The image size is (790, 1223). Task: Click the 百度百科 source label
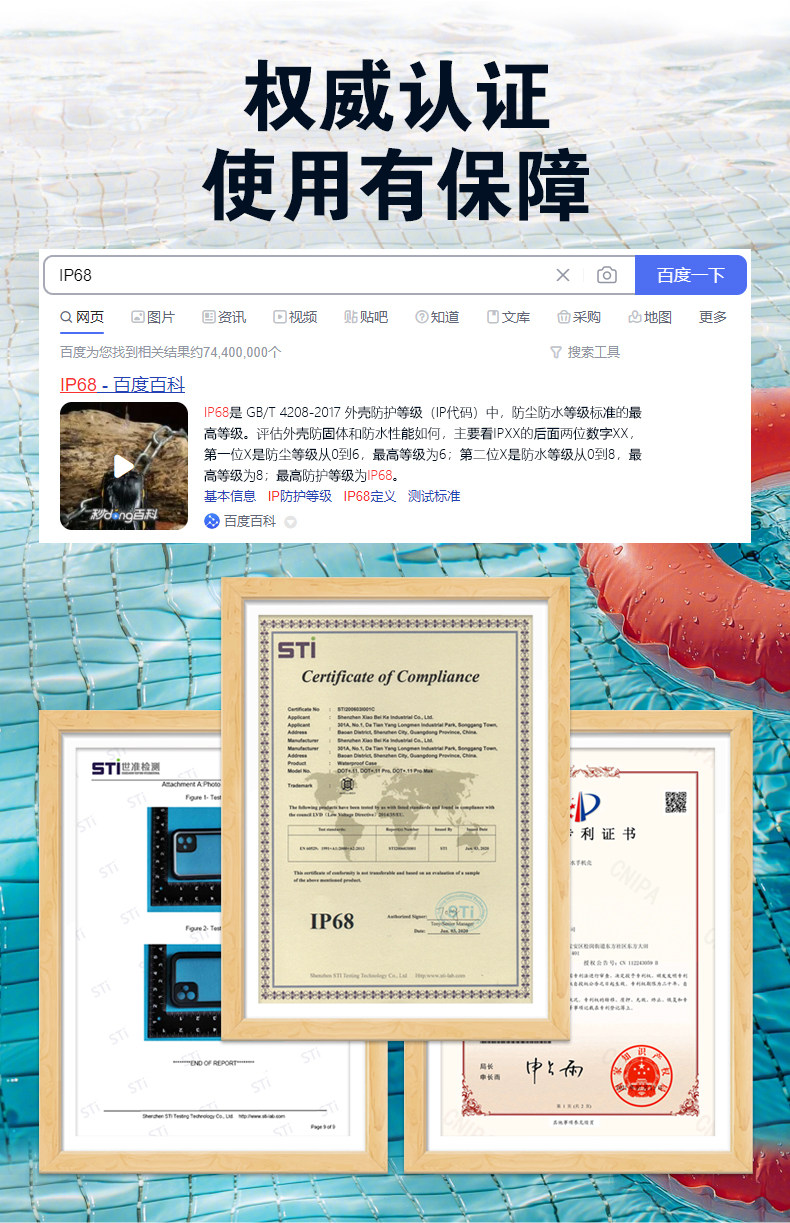tap(250, 521)
